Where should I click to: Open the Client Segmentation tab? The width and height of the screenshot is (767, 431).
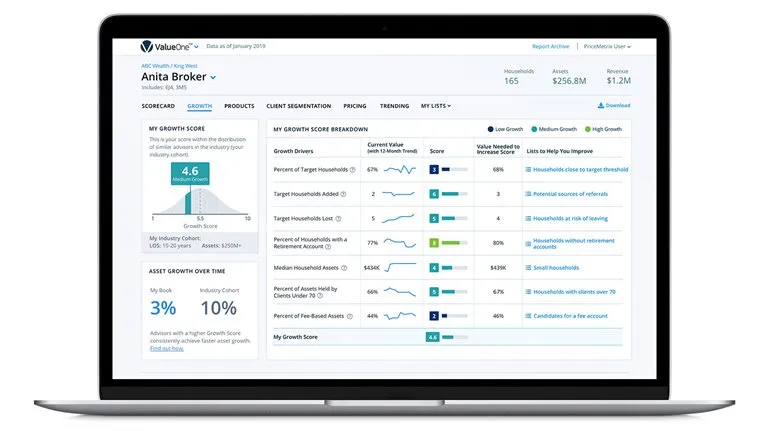click(298, 105)
